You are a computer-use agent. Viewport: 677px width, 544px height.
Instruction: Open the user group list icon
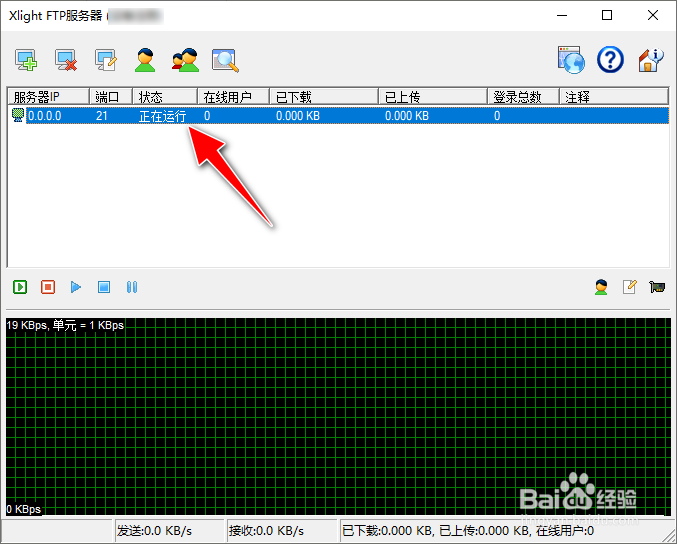[x=185, y=60]
